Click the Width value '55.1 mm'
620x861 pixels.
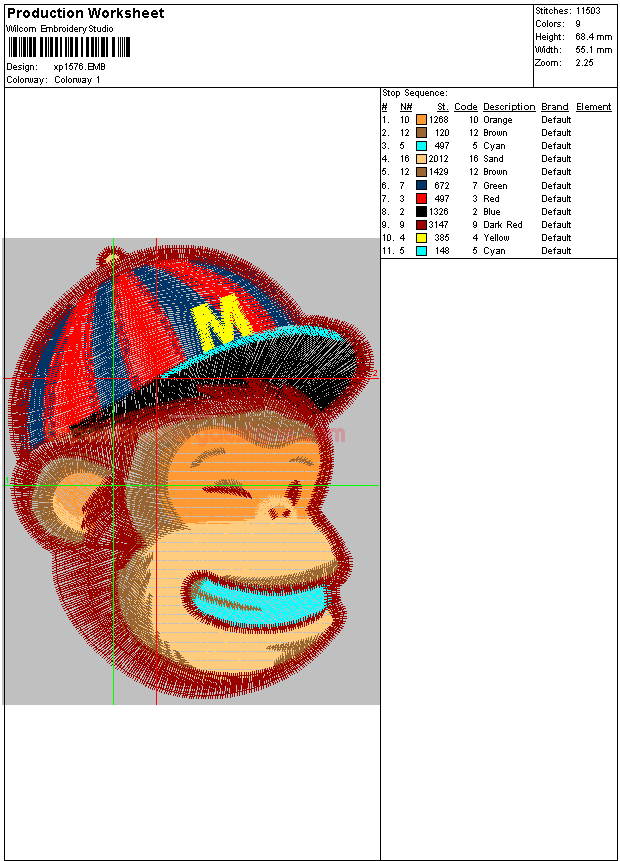click(594, 50)
